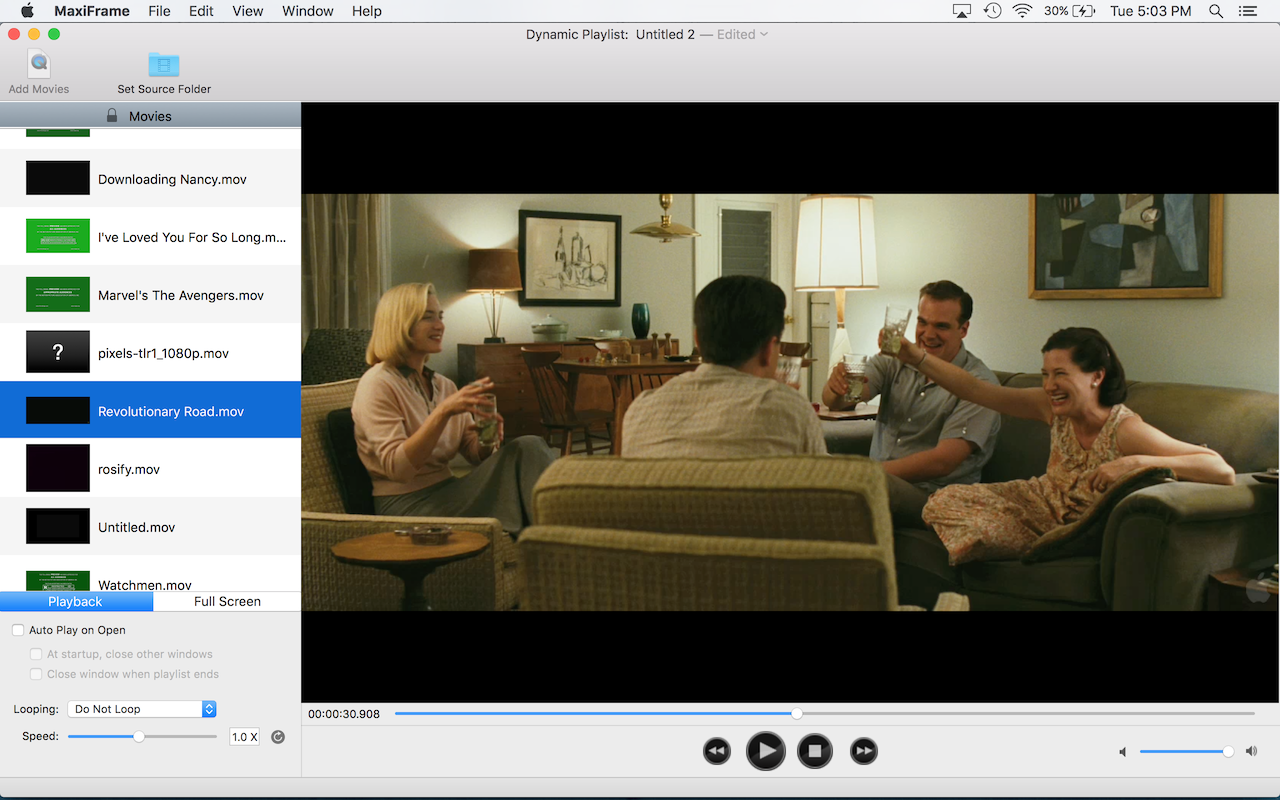Expand document title dropdown chevron next to Edited

(764, 34)
